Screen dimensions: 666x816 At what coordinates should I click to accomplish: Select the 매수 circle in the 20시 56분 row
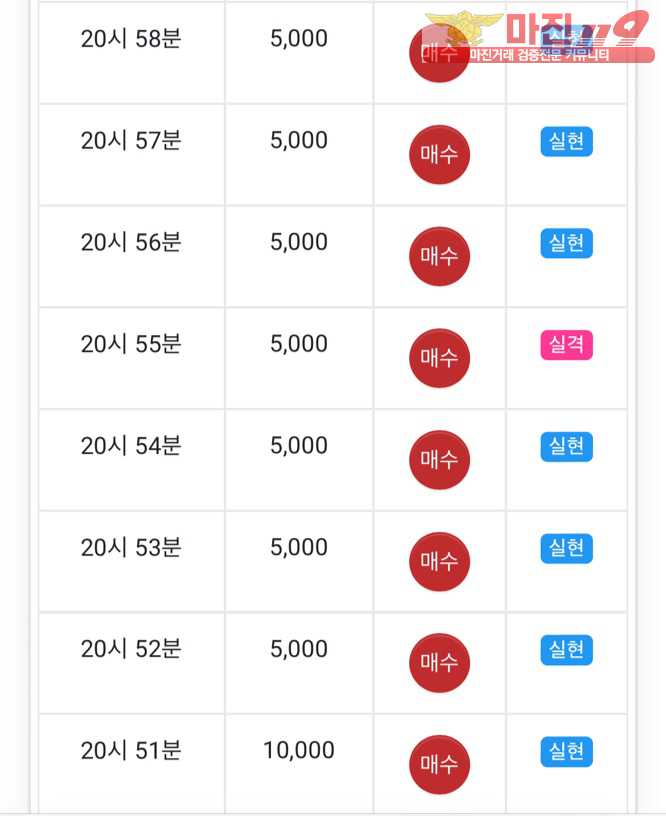tap(438, 257)
